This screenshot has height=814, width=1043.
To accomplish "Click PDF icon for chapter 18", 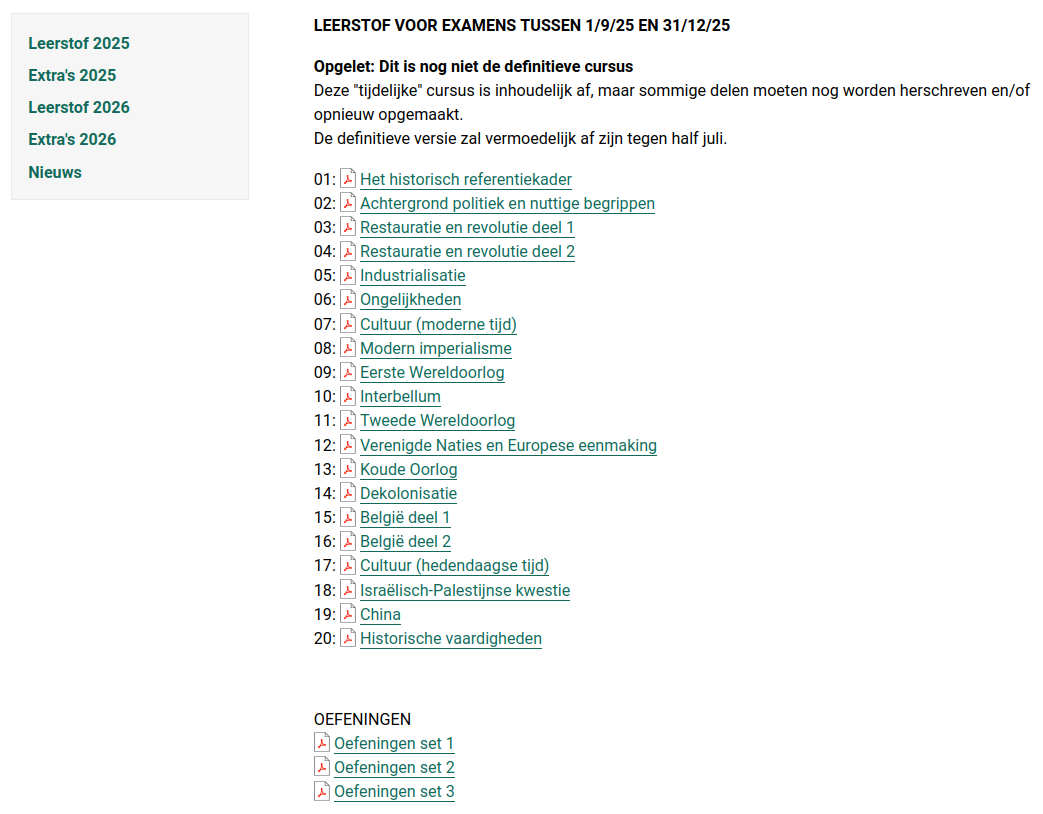I will point(348,589).
